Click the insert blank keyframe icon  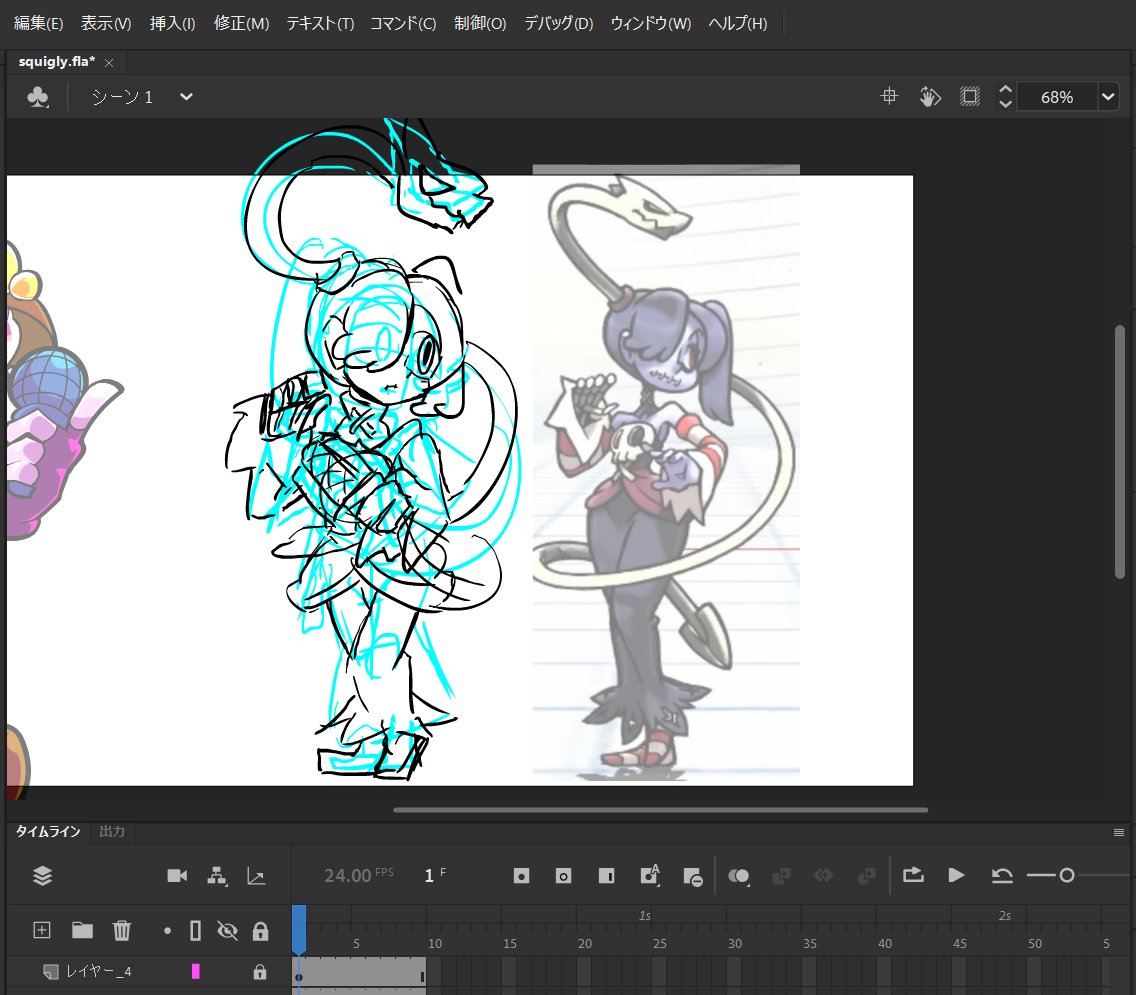coord(563,876)
